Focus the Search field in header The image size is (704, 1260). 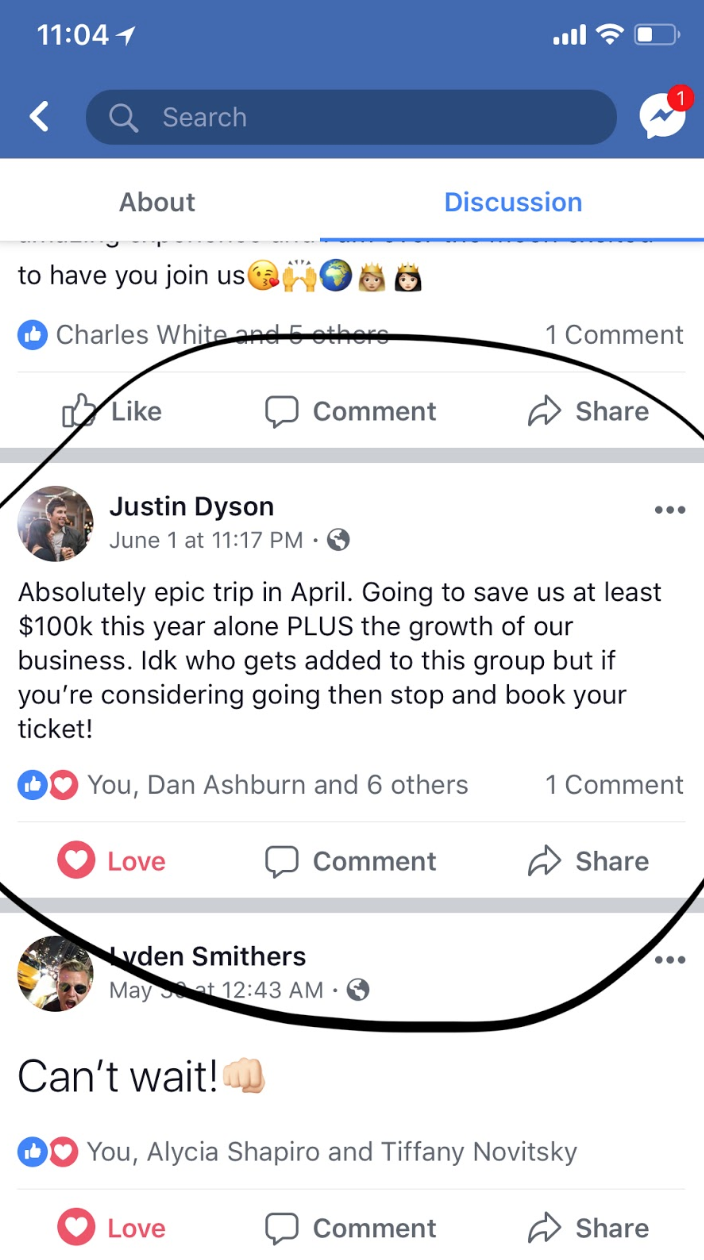click(351, 118)
